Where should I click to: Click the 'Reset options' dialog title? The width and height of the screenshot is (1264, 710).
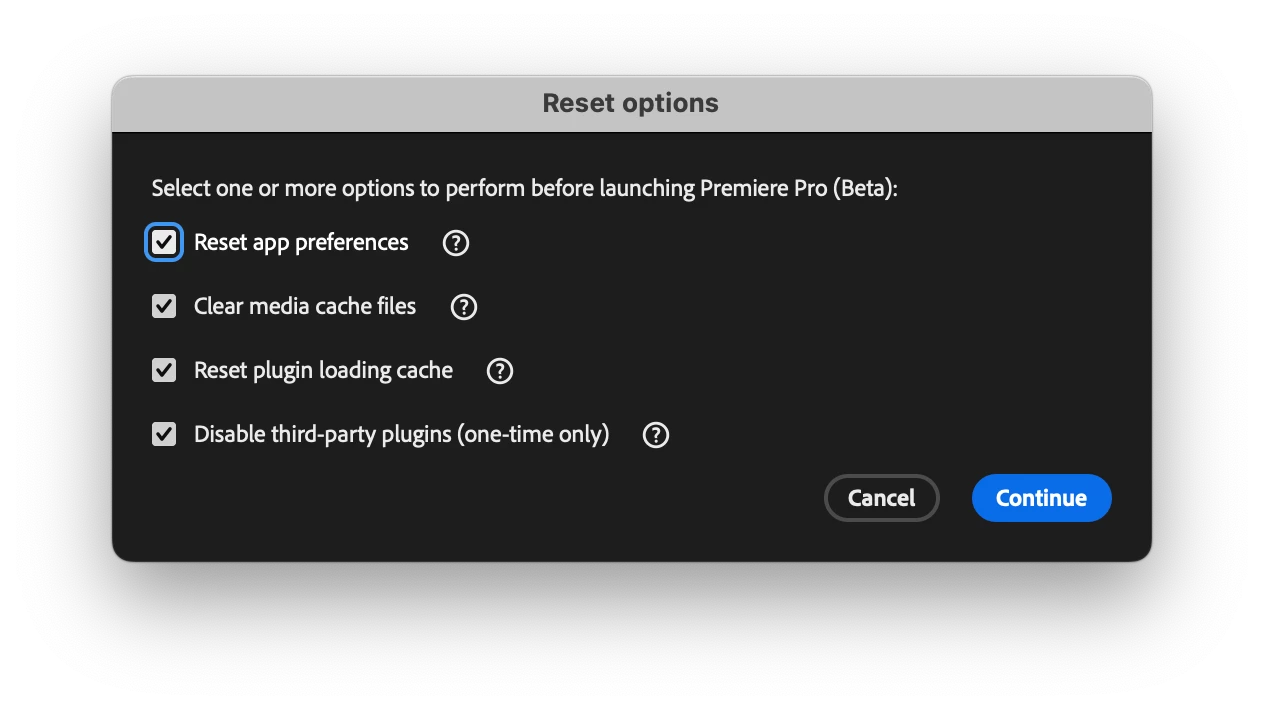click(x=631, y=103)
